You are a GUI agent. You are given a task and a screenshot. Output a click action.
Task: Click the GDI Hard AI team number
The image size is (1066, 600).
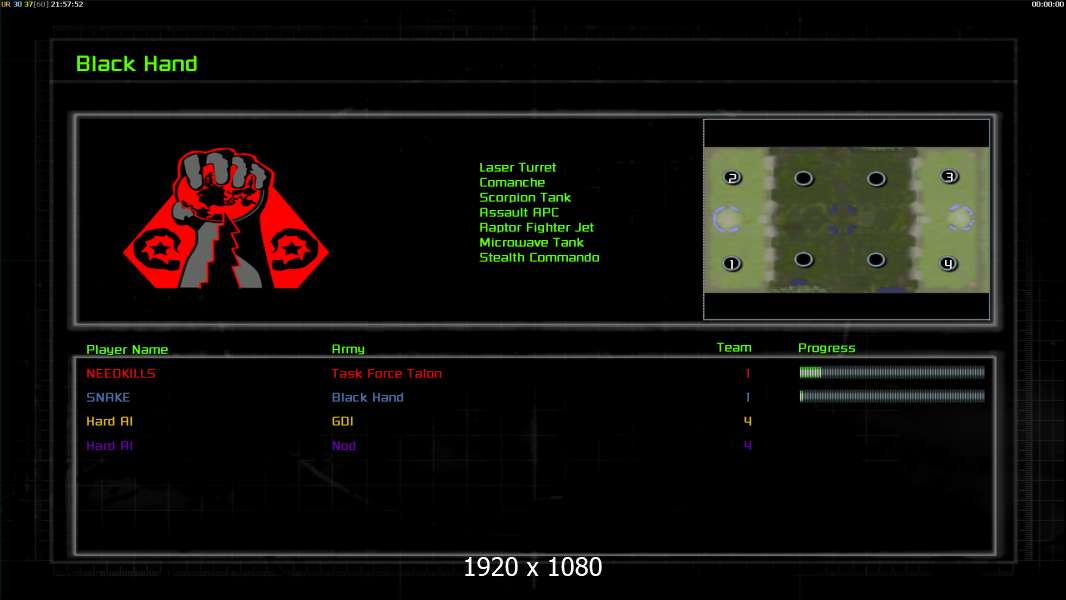pos(747,421)
